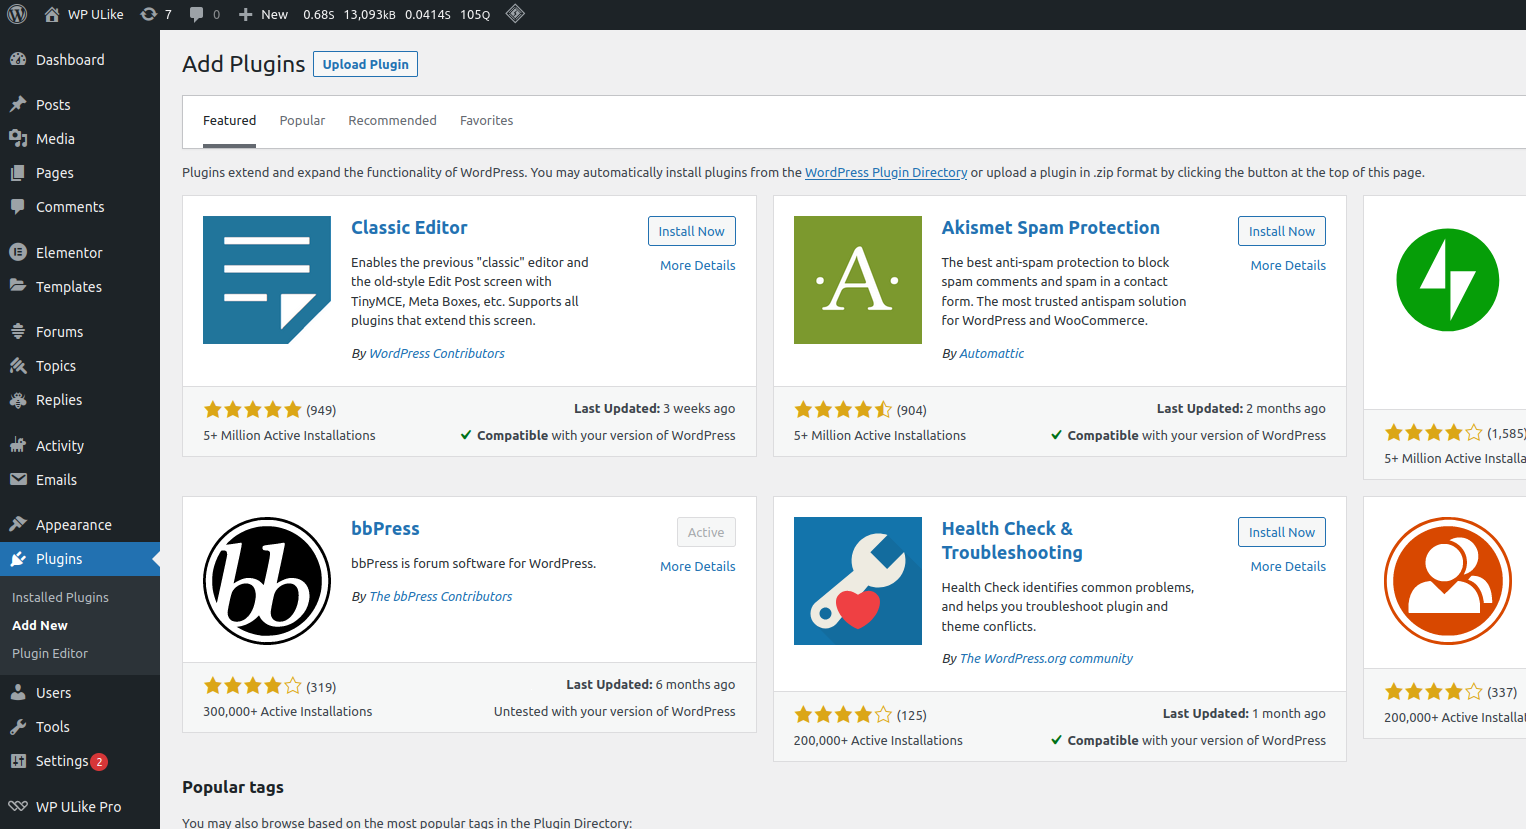1526x829 pixels.
Task: Open Forums in the sidebar
Action: click(80, 331)
